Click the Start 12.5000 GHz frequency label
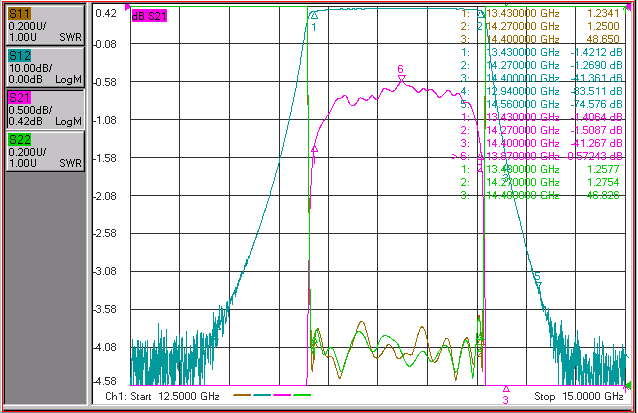The width and height of the screenshot is (638, 413). point(162,396)
